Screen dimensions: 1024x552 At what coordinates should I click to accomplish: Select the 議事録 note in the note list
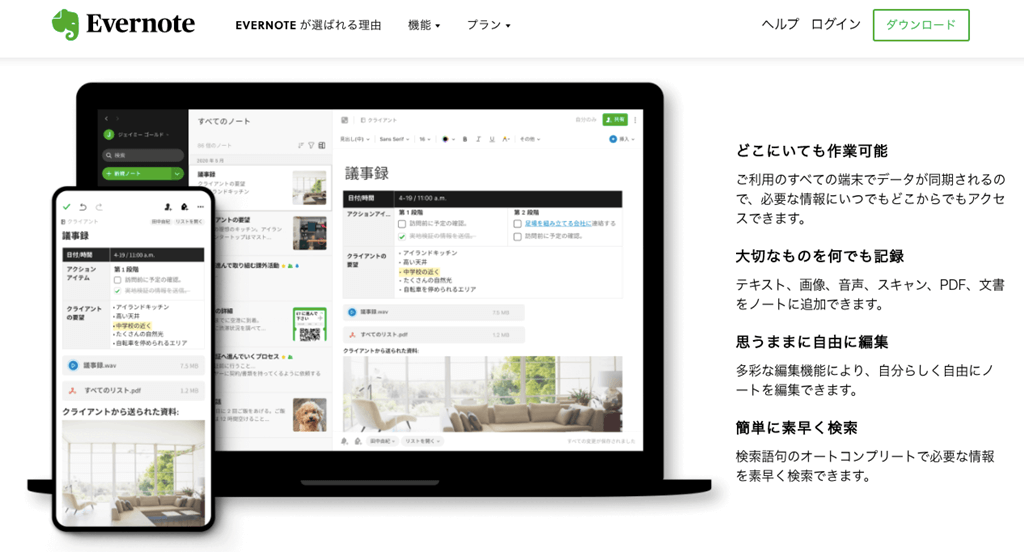click(261, 187)
